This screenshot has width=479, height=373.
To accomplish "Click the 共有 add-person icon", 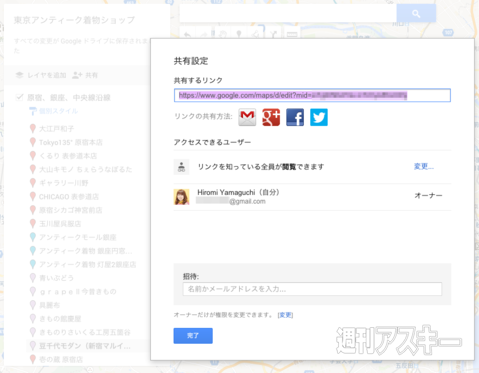I will pos(77,75).
